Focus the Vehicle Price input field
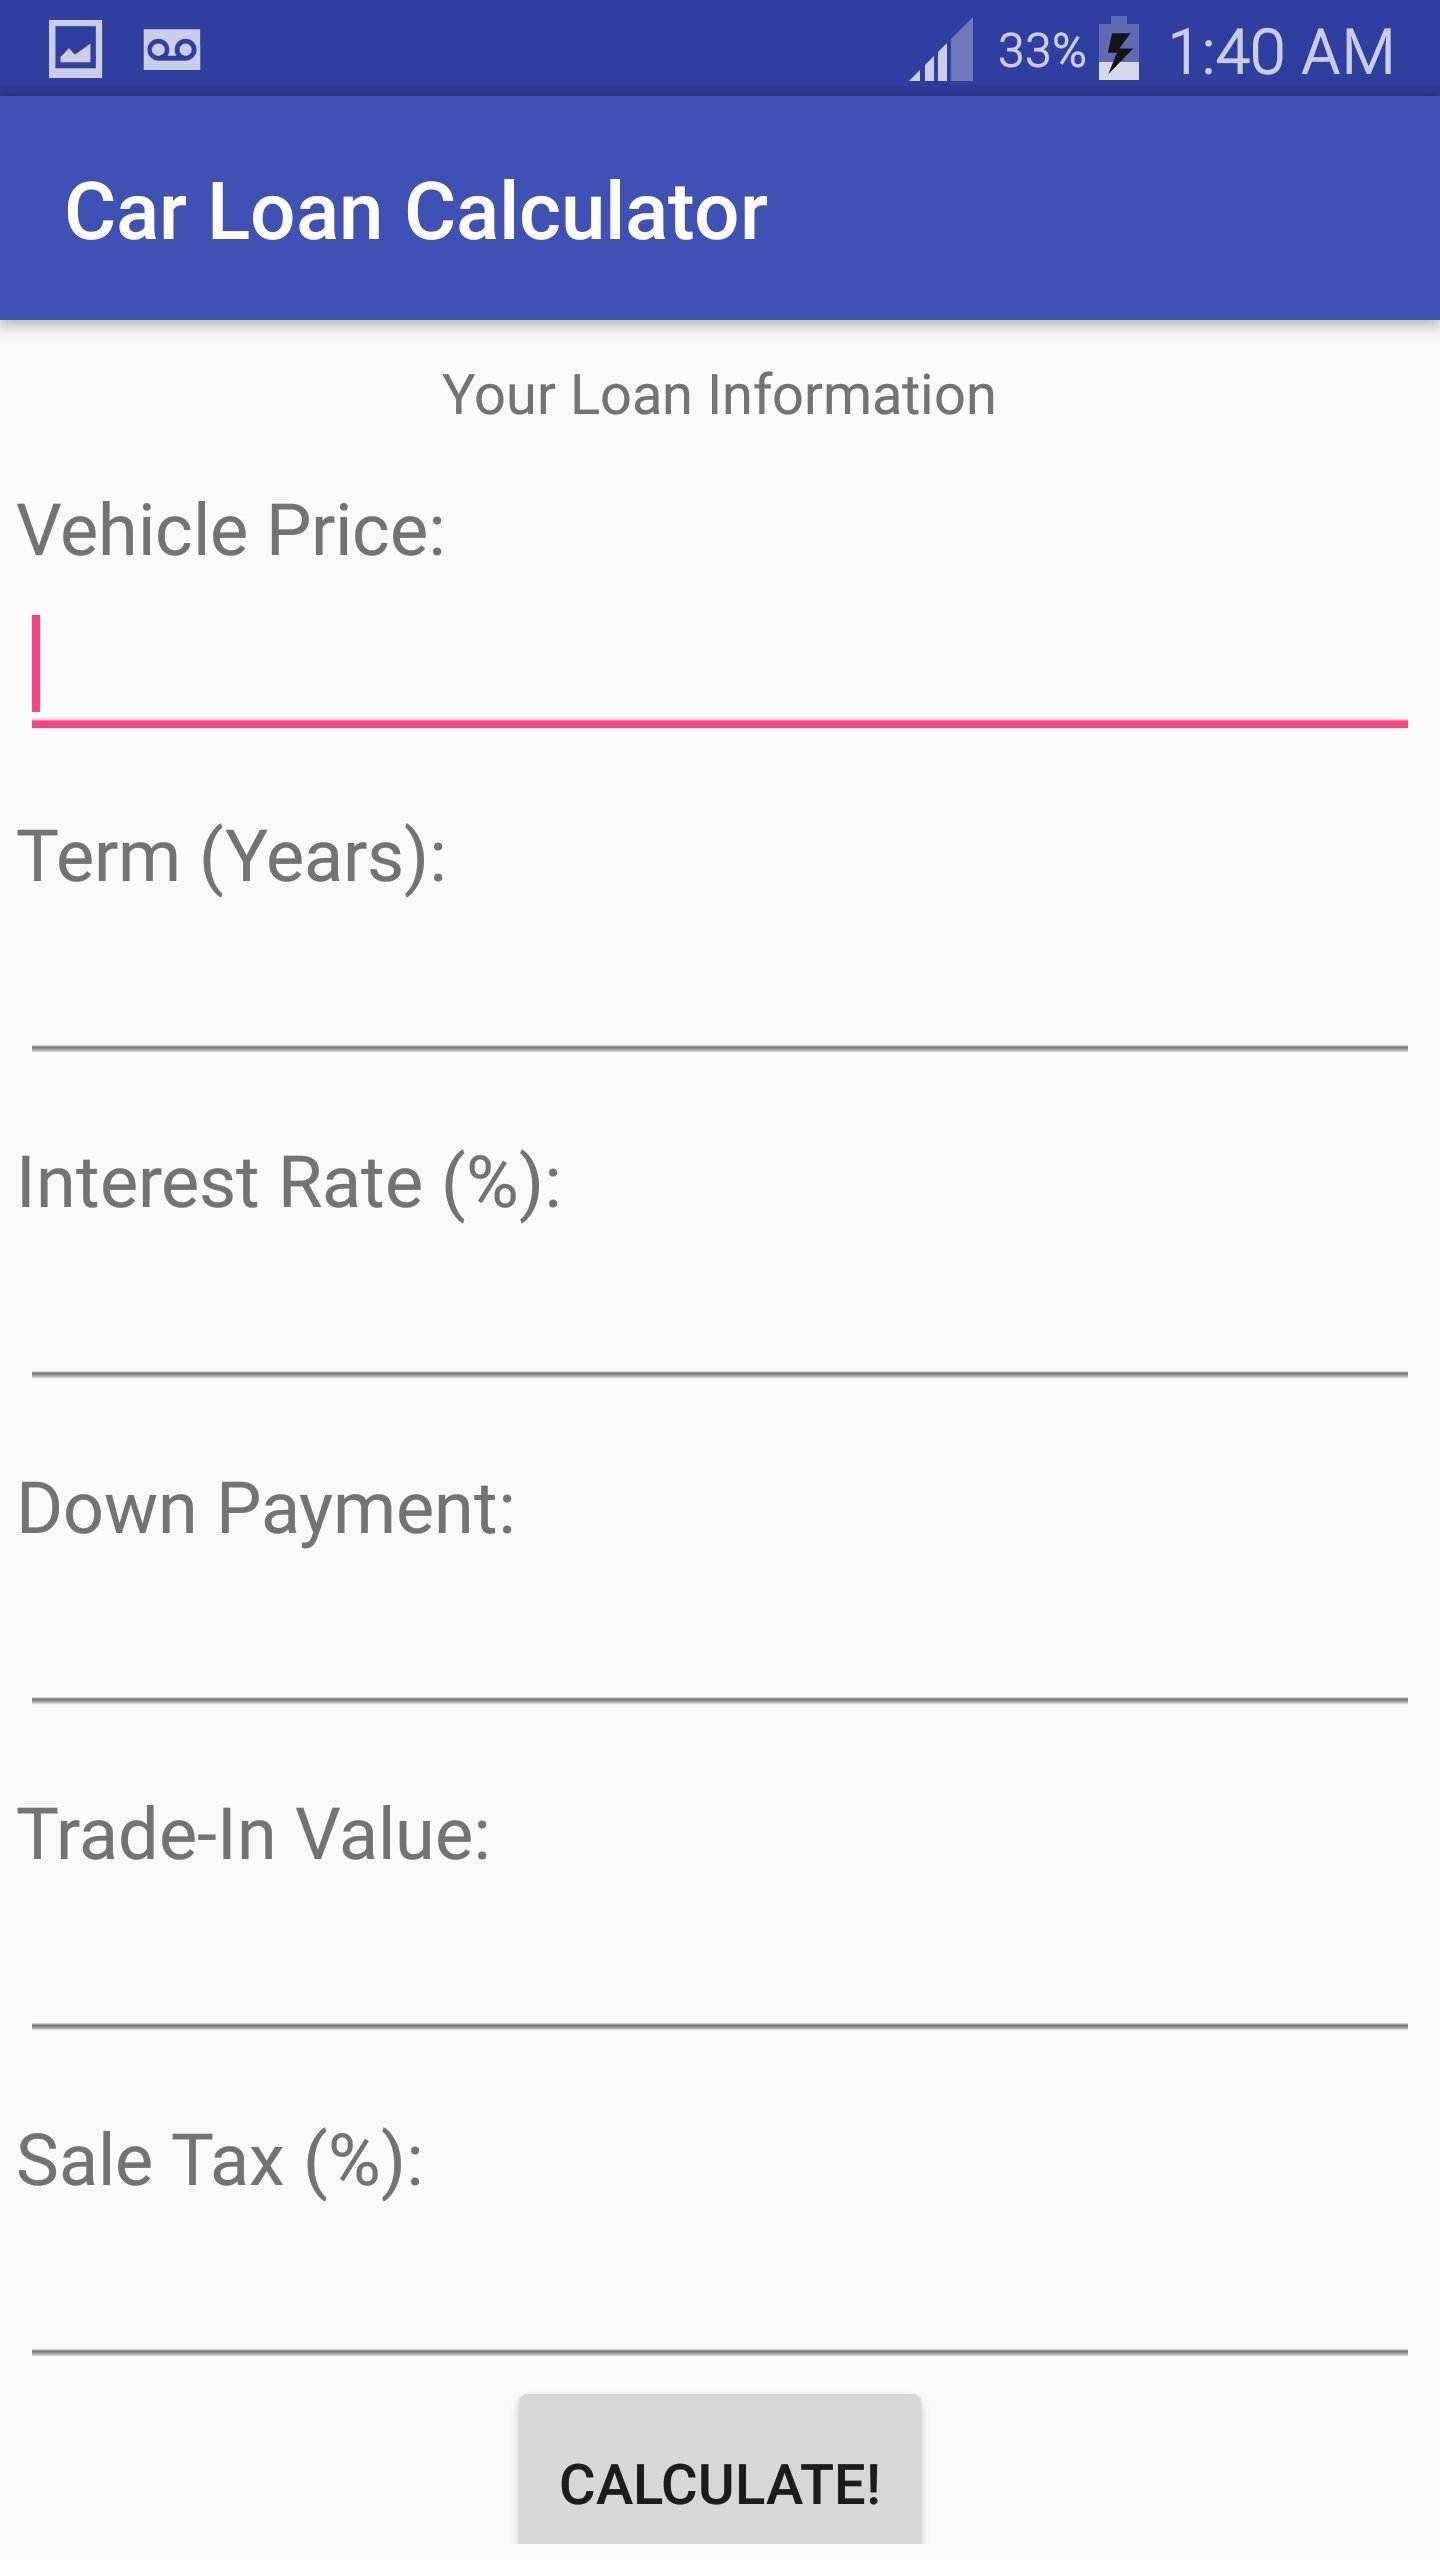 [720, 667]
